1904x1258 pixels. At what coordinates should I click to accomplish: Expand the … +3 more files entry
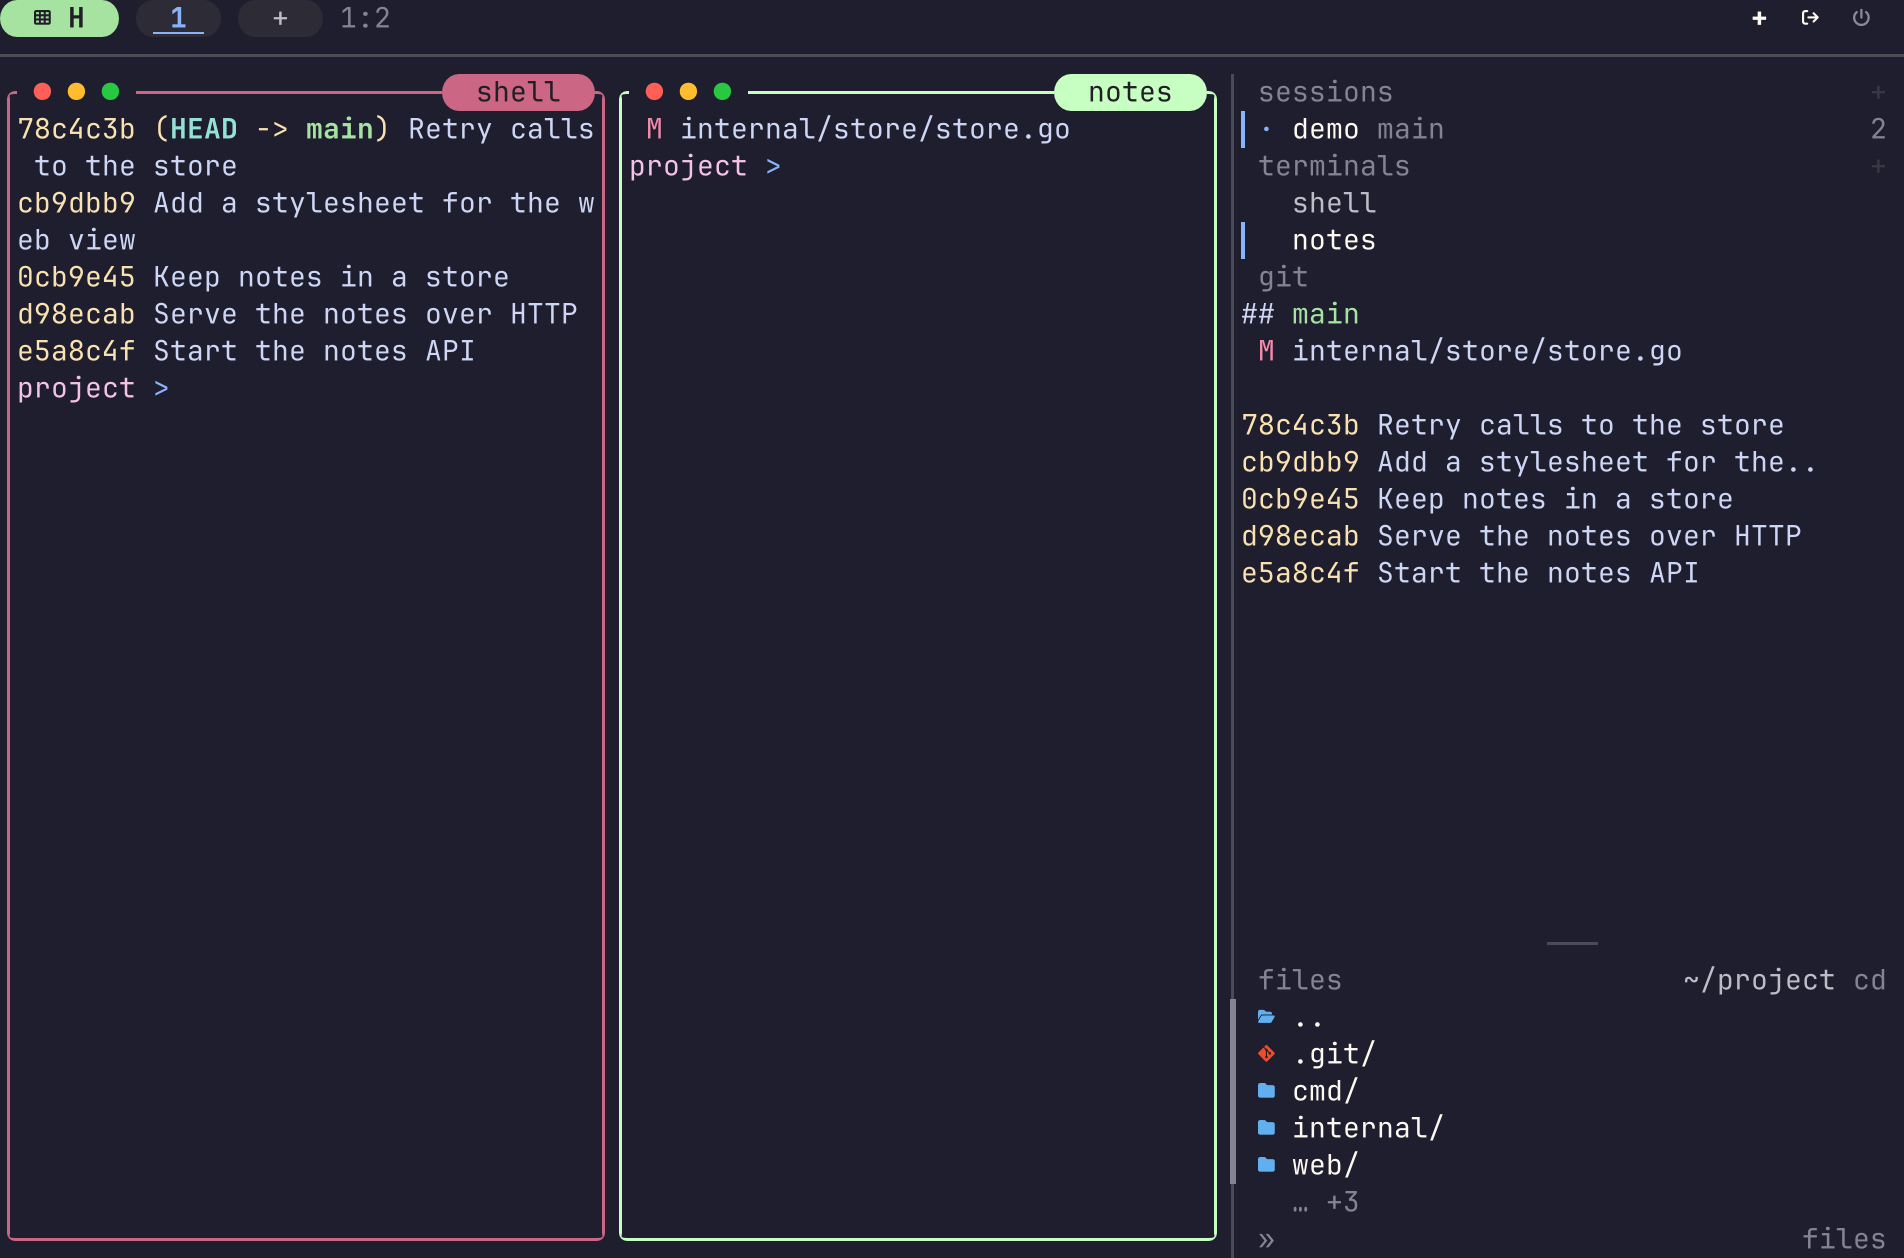tap(1325, 1202)
